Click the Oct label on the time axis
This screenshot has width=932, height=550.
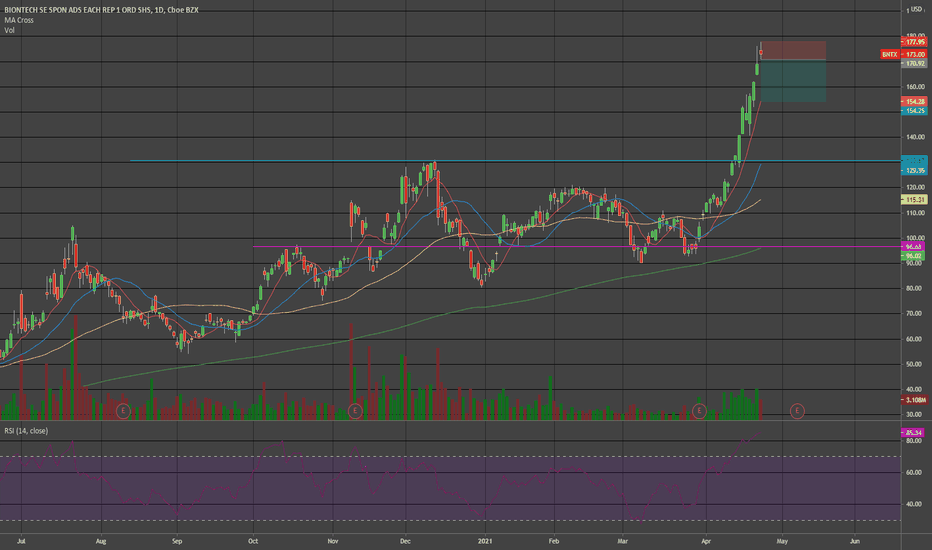(x=253, y=542)
